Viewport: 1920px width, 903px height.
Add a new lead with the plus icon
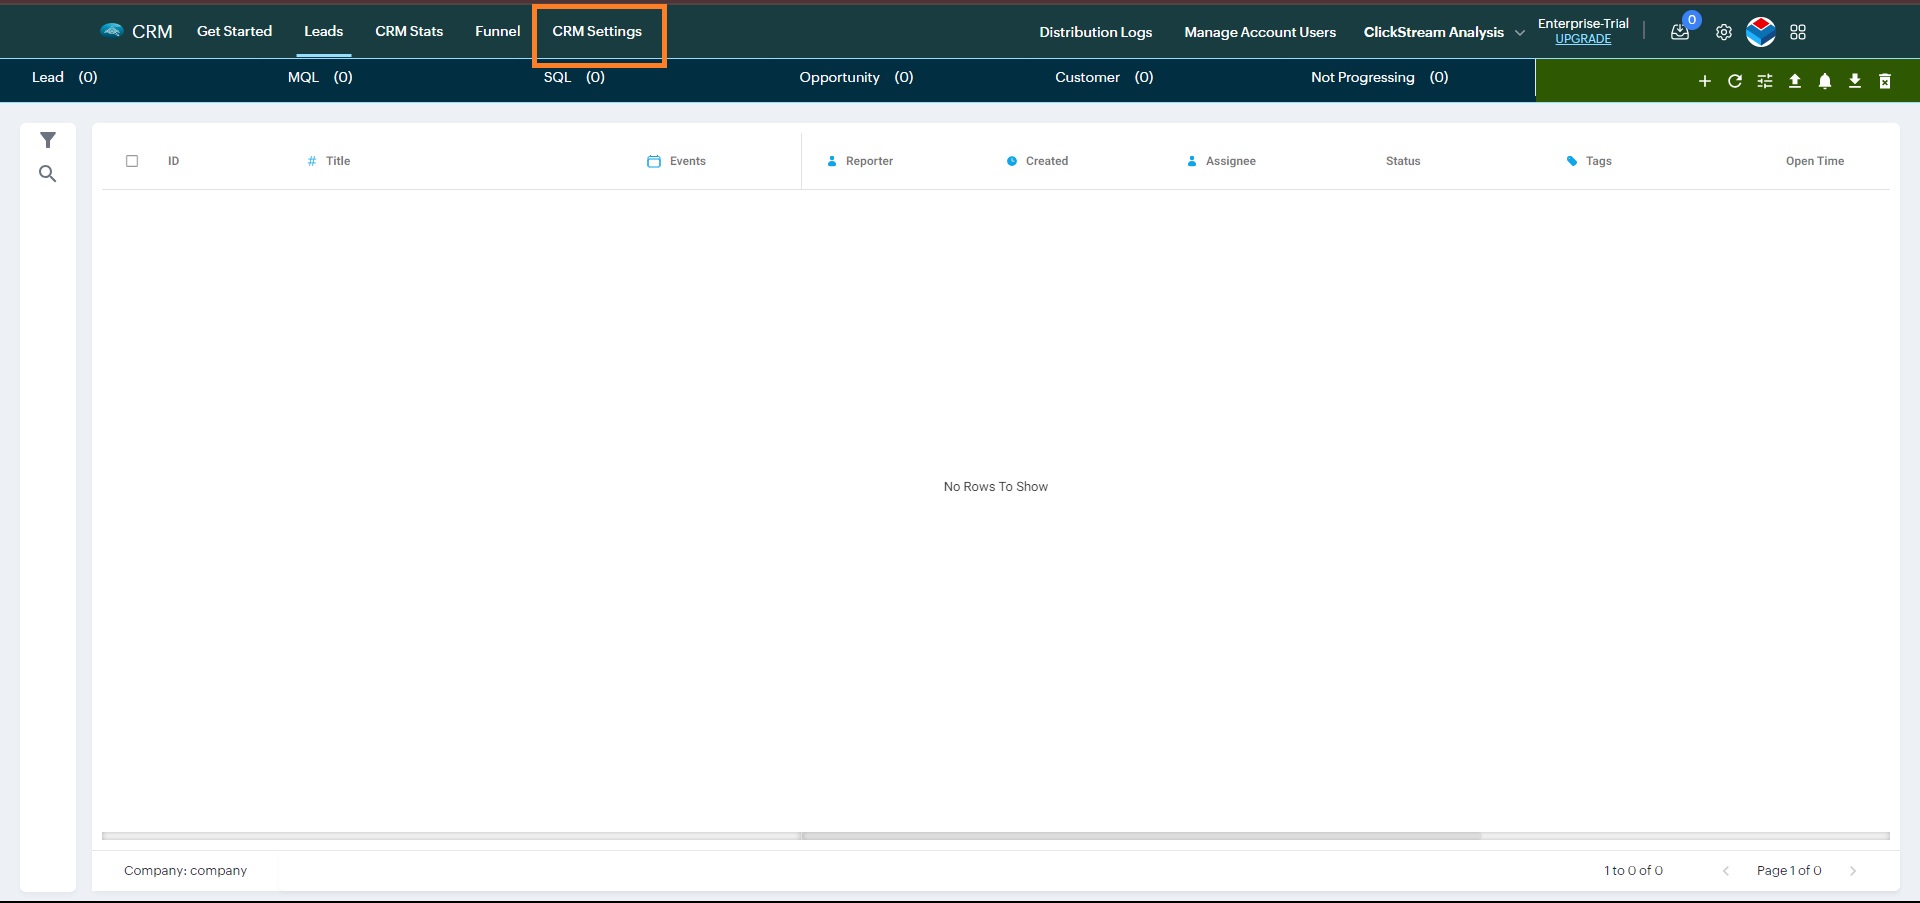1705,81
